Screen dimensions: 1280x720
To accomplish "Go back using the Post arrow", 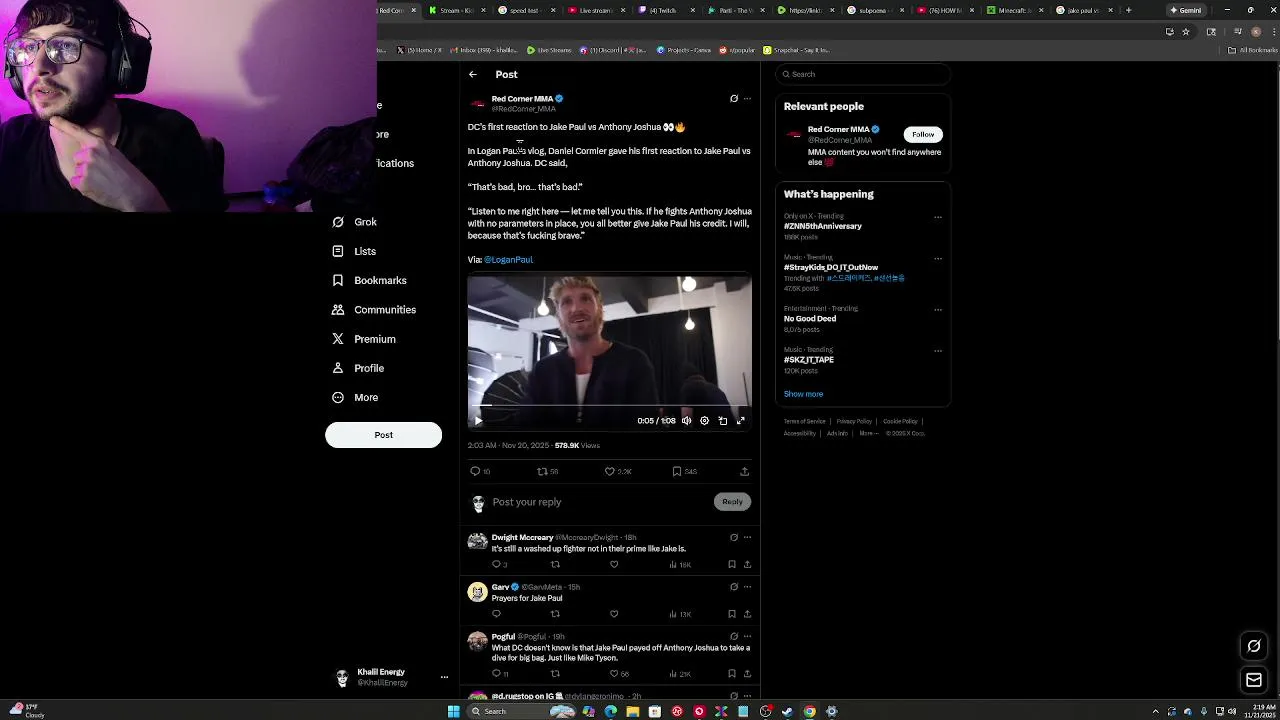I will click(x=473, y=74).
